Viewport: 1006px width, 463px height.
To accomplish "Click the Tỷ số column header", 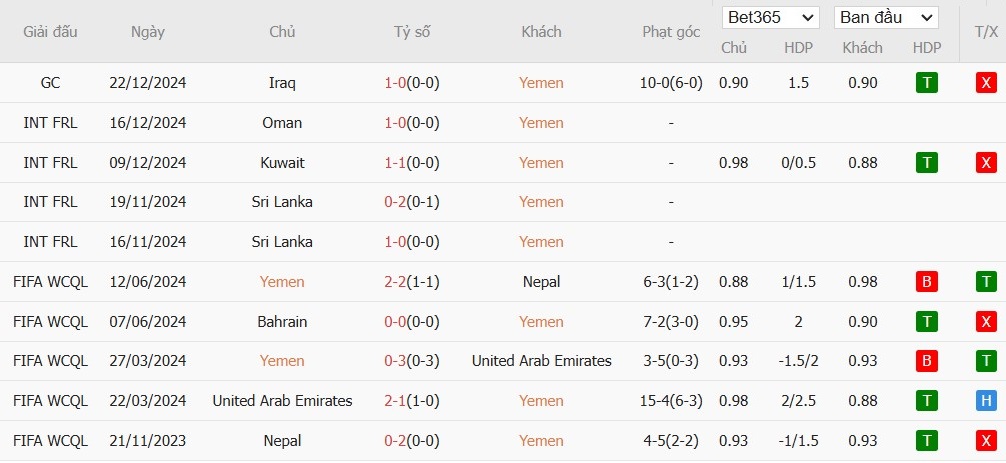I will [x=412, y=31].
